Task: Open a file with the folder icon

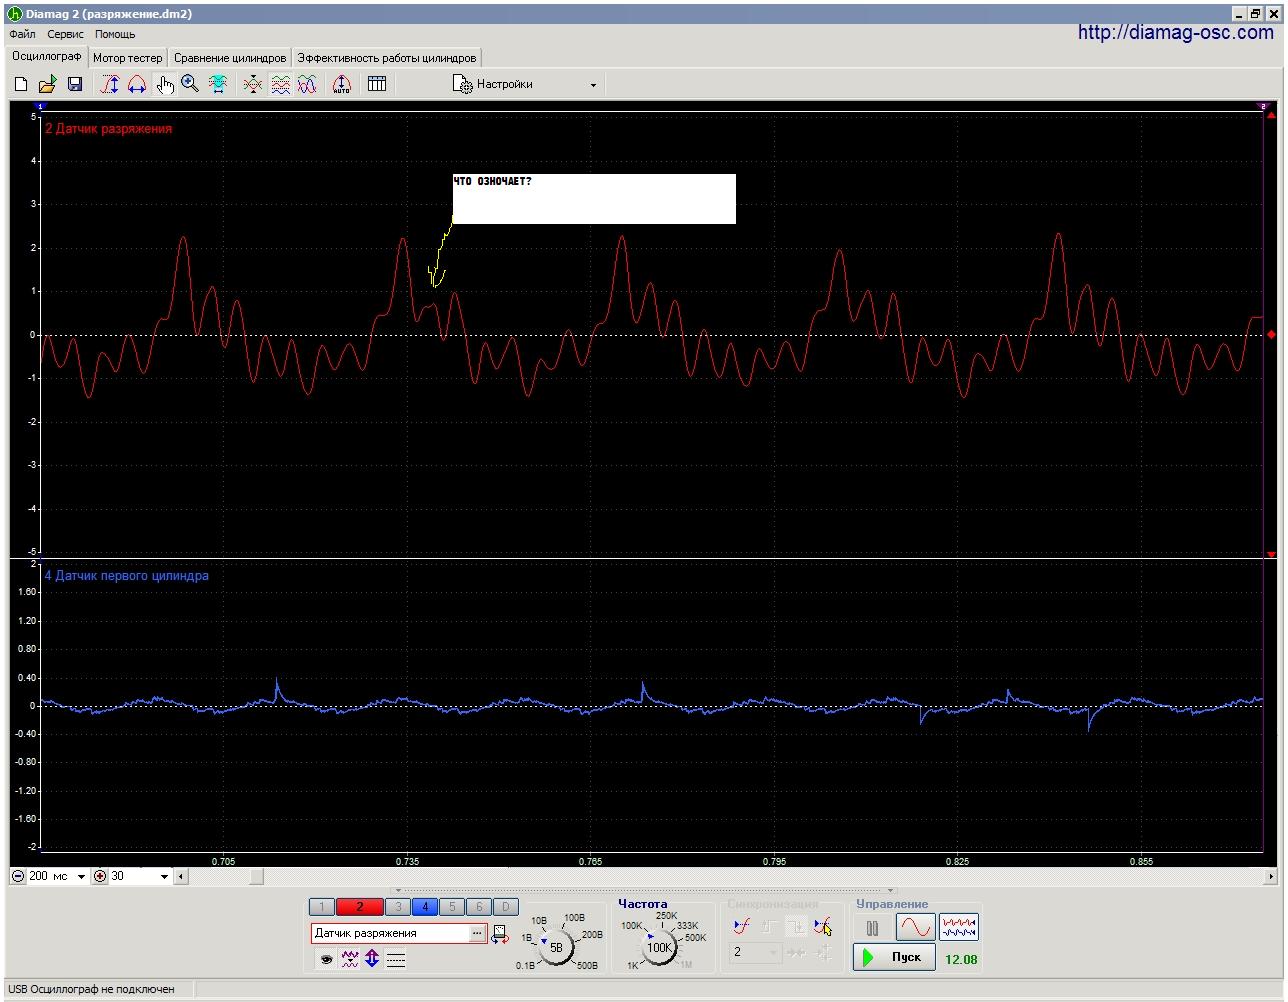Action: point(47,85)
